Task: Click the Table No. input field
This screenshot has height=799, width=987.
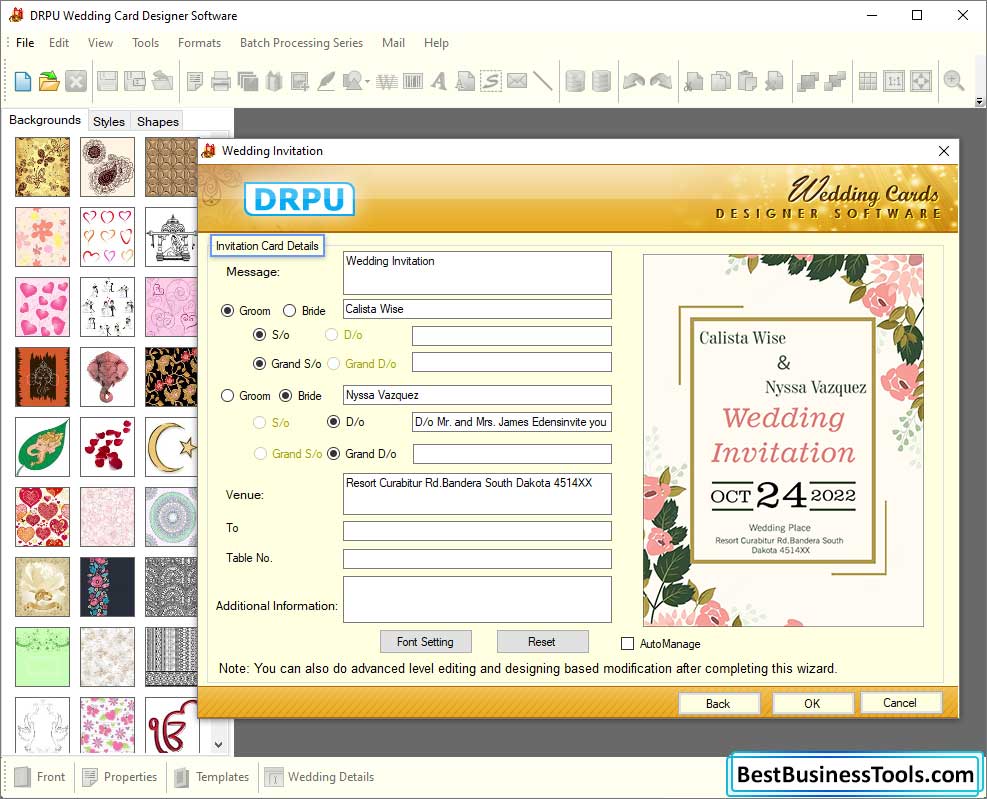Action: [x=477, y=558]
